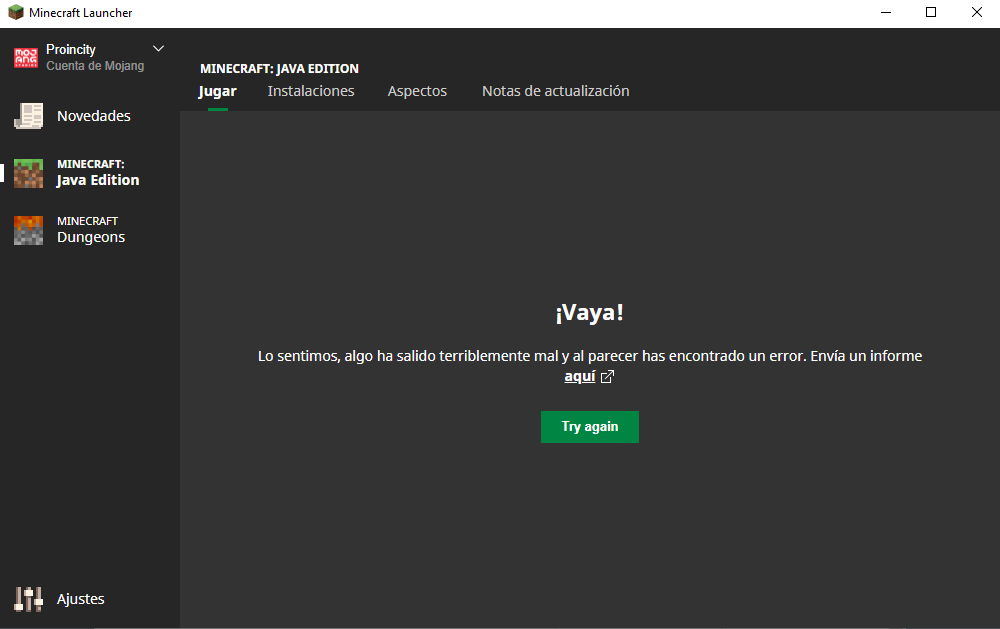Click the Proincity account name
The height and width of the screenshot is (629, 1000).
click(71, 49)
